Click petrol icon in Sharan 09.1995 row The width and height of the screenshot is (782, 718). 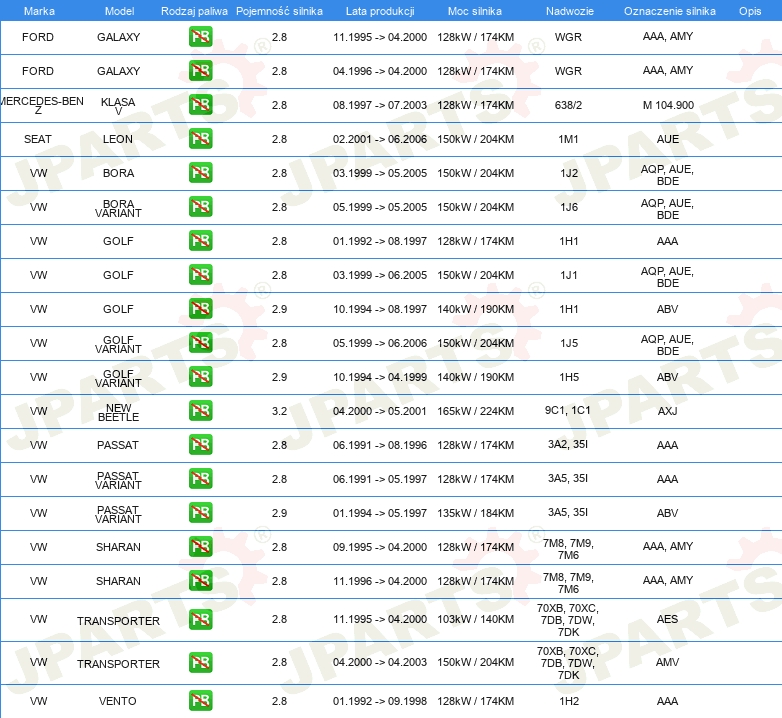click(200, 546)
